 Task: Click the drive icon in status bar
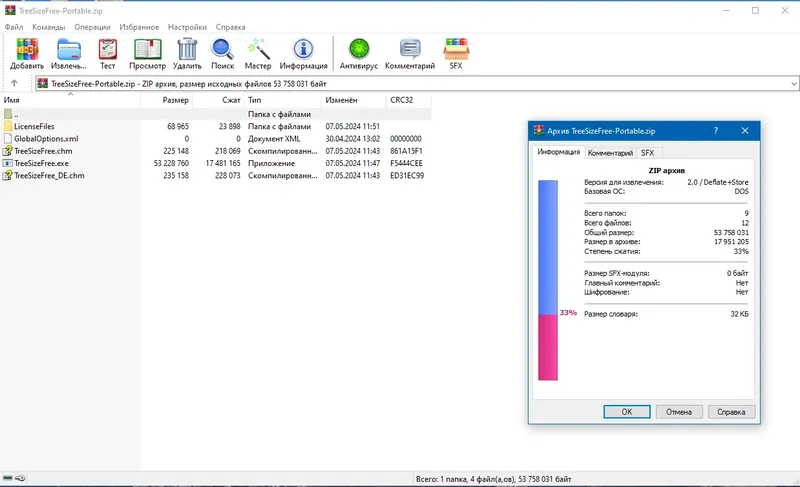(x=7, y=478)
